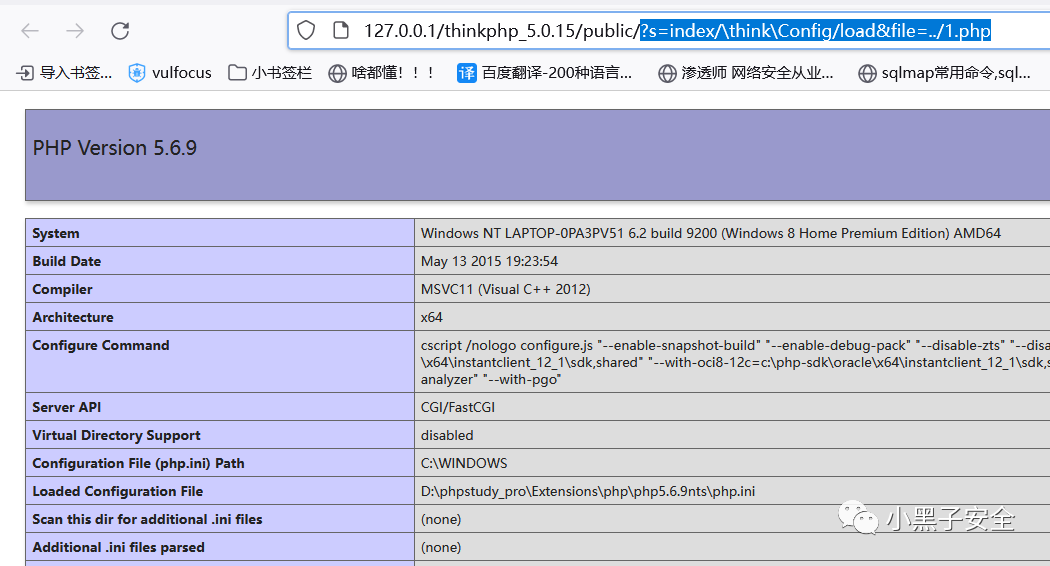This screenshot has height=566, width=1050.
Task: Open the 百度翻译-200种语言 bookmark
Action: (x=544, y=72)
